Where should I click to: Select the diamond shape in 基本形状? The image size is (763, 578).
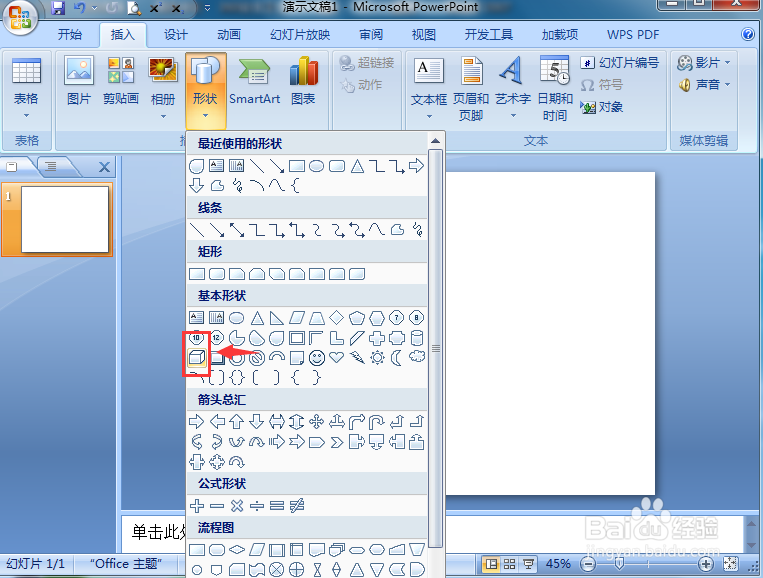tap(337, 318)
